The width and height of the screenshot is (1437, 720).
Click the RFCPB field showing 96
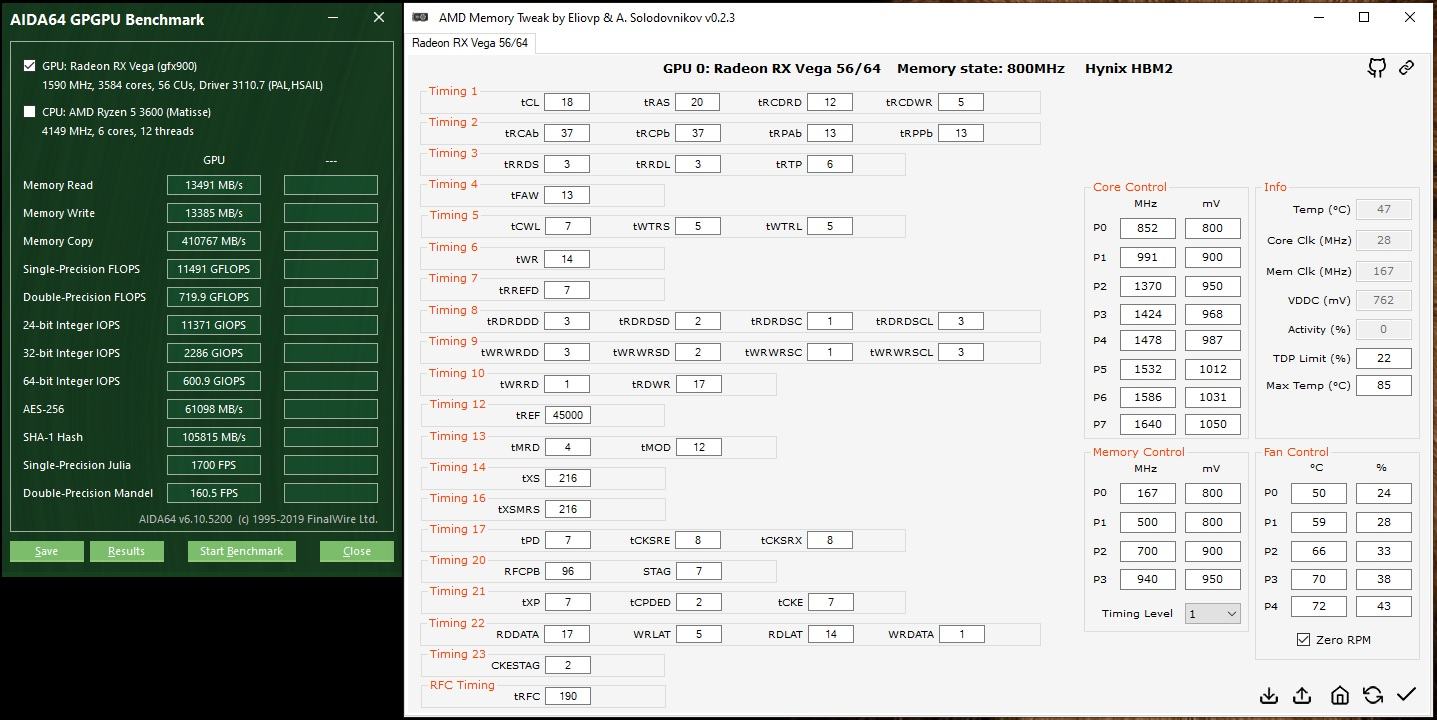[x=567, y=571]
